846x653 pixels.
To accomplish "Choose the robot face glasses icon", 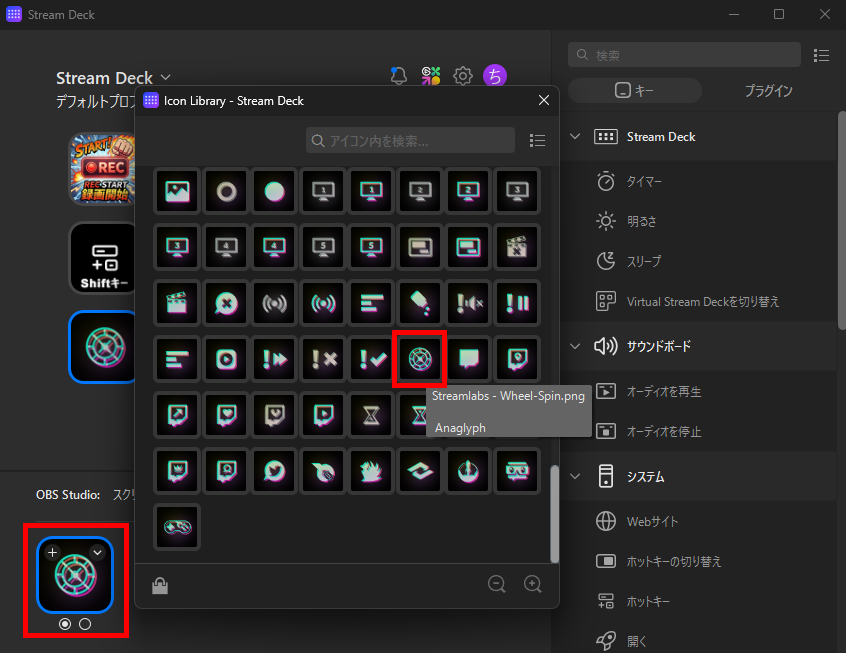I will [x=517, y=471].
